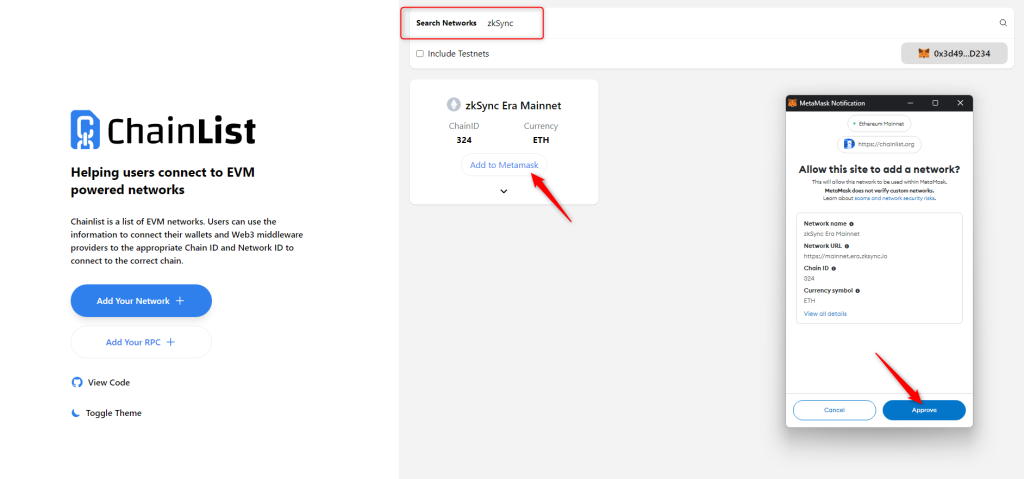The height and width of the screenshot is (479, 1024).
Task: Cancel the MetaMask add network request
Action: (x=834, y=410)
